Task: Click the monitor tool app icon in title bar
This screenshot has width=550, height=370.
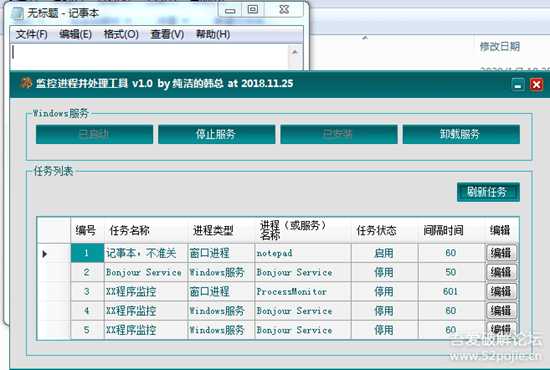Action: pos(26,83)
